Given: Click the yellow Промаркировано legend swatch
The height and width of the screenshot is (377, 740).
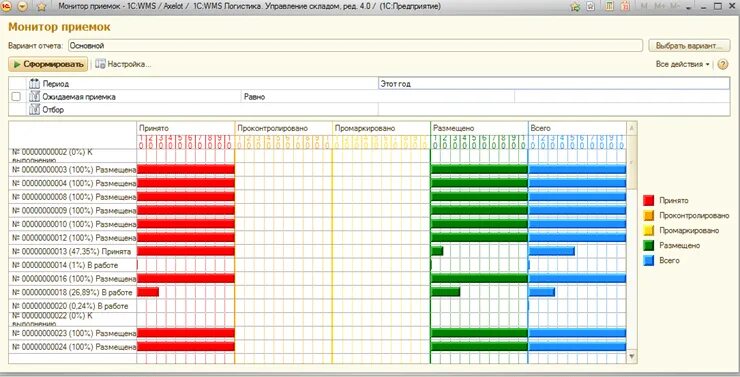Looking at the screenshot, I should [649, 231].
